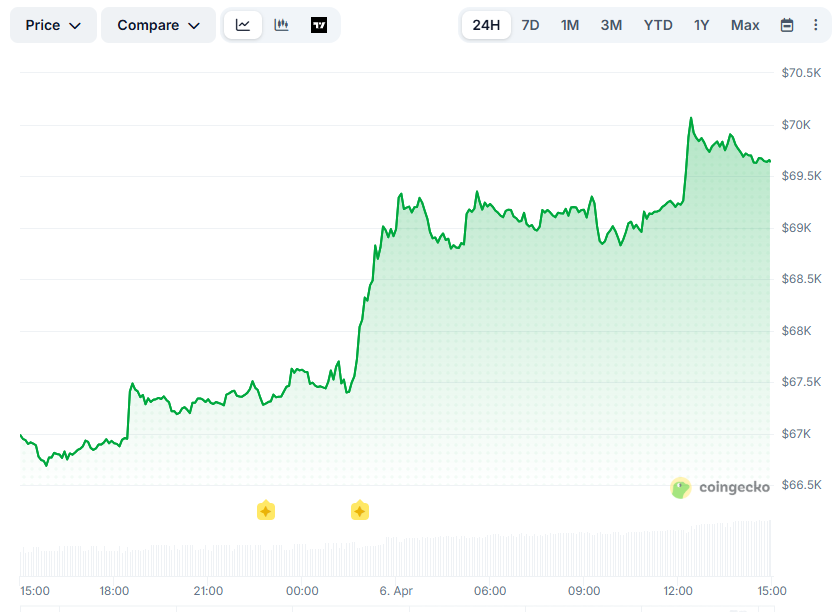This screenshot has width=832, height=612.
Task: Open the Compare dropdown
Action: [158, 24]
